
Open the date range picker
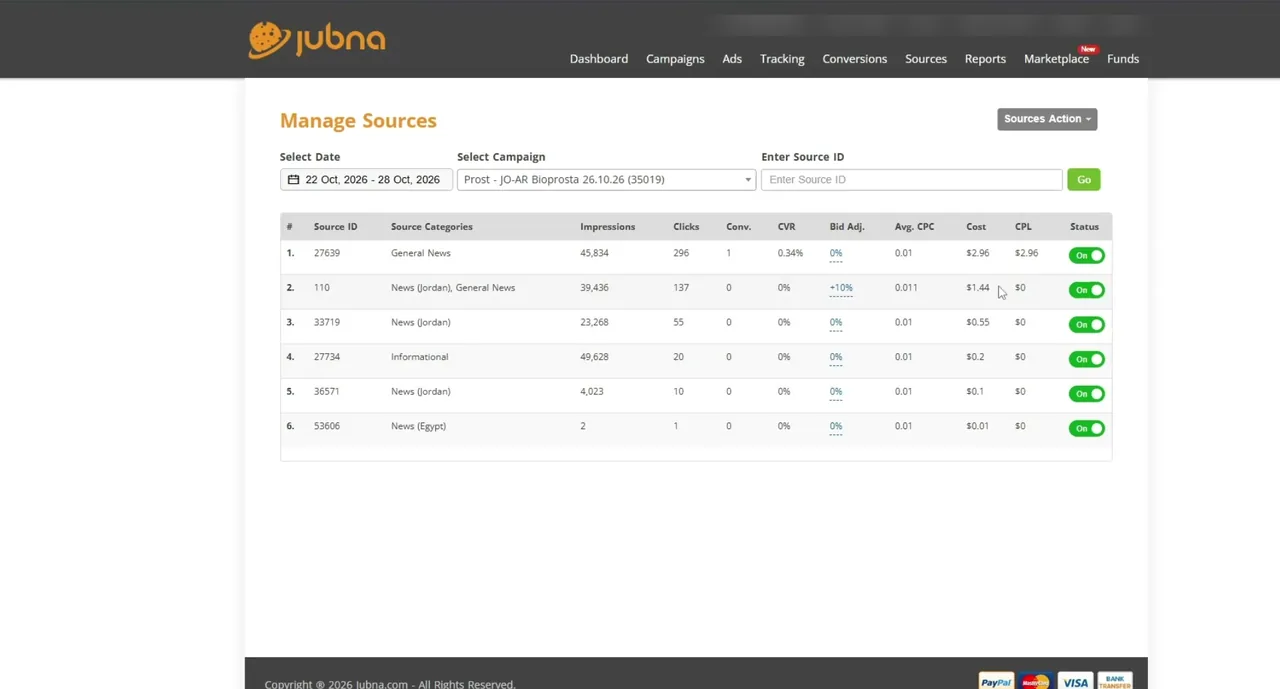pos(366,180)
